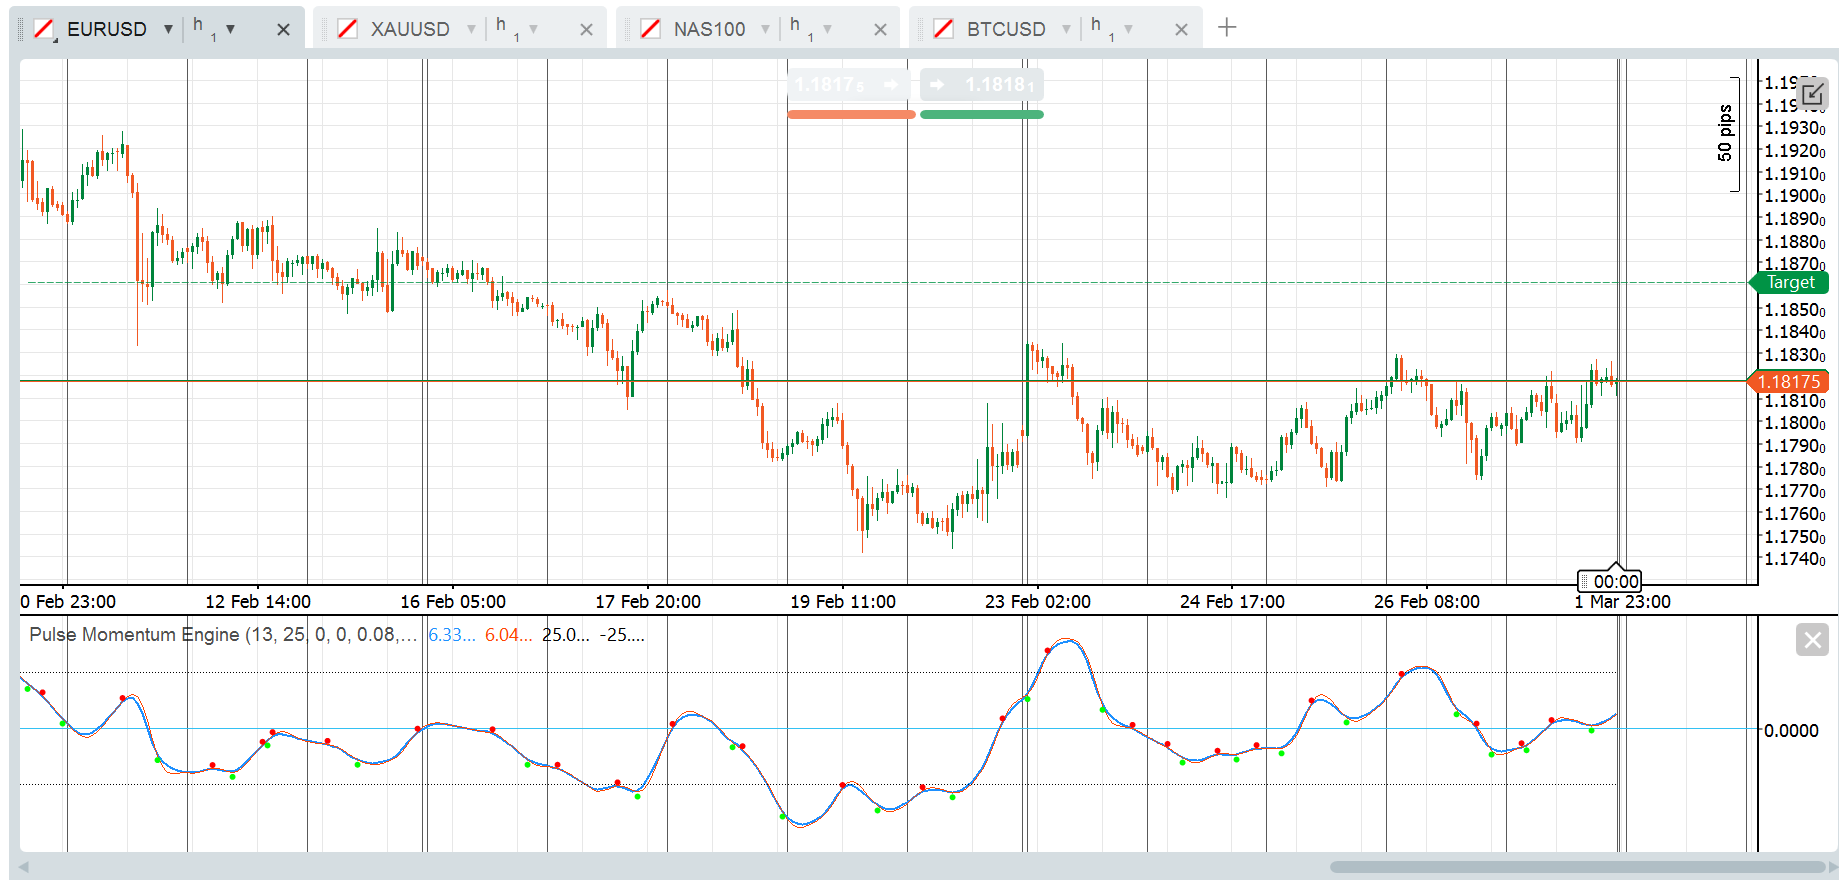This screenshot has height=880, width=1839.
Task: Click the horizontal chart scrollbar thumb
Action: click(1577, 867)
